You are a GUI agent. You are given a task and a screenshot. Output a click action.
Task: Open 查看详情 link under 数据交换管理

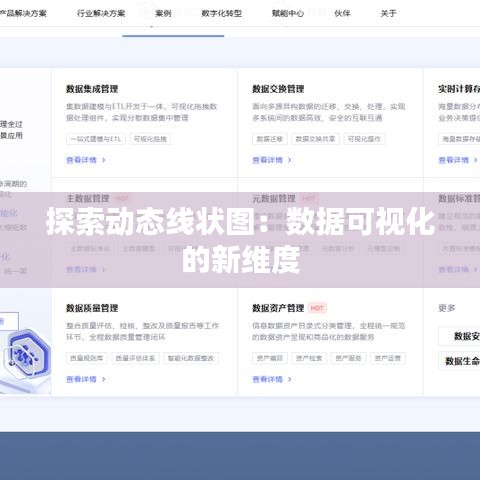coord(267,160)
